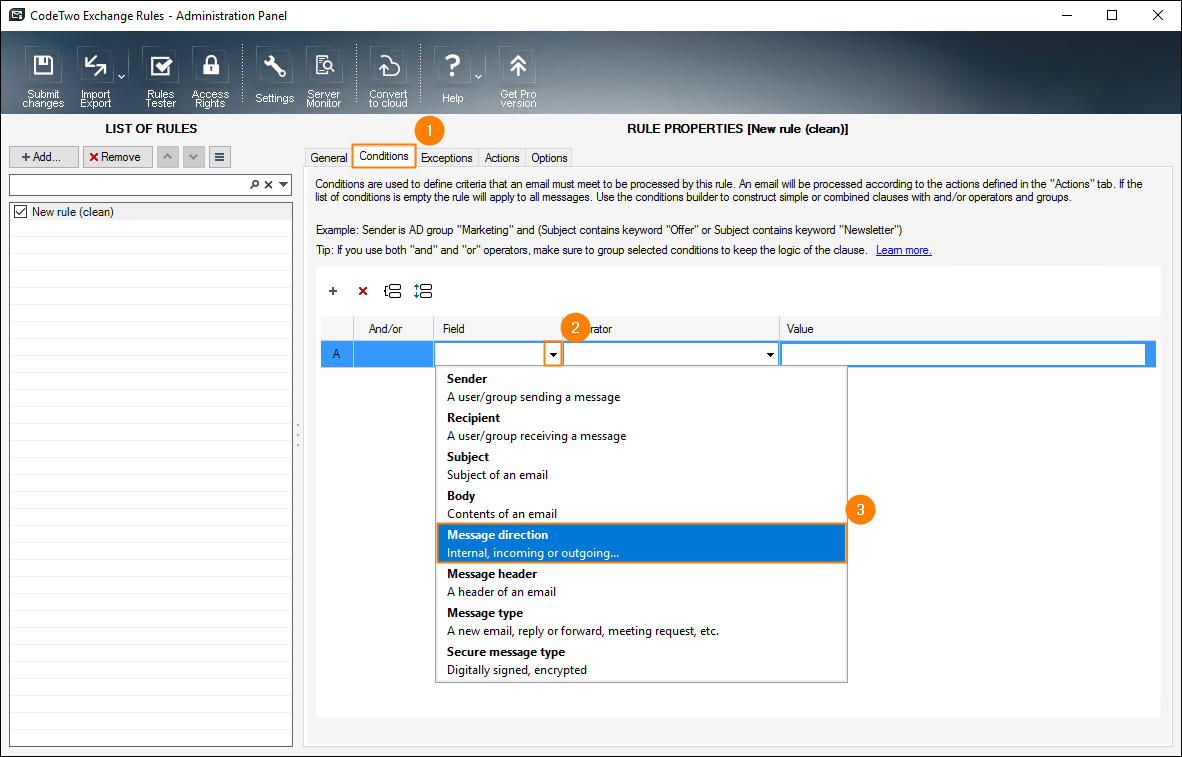Add a new condition with plus icon

333,291
